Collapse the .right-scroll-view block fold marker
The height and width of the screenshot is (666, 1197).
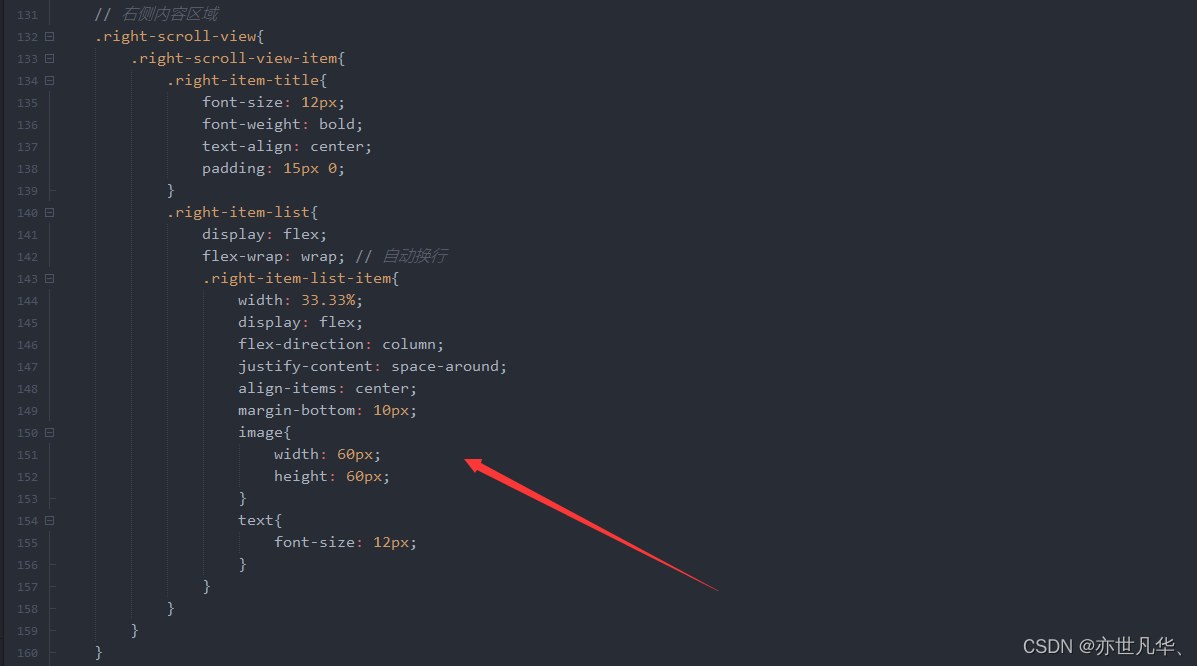pos(50,36)
